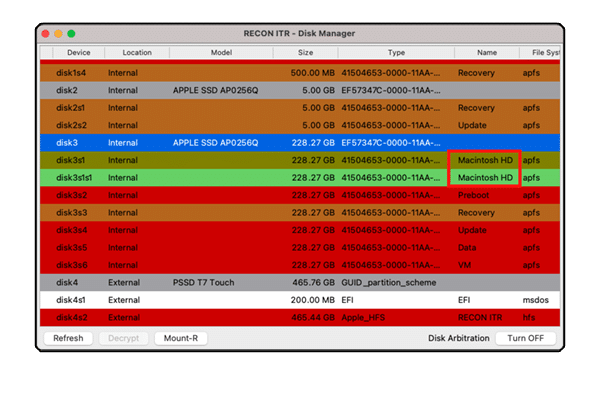Click the VM volume name
The width and height of the screenshot is (600, 398).
pyautogui.click(x=464, y=265)
